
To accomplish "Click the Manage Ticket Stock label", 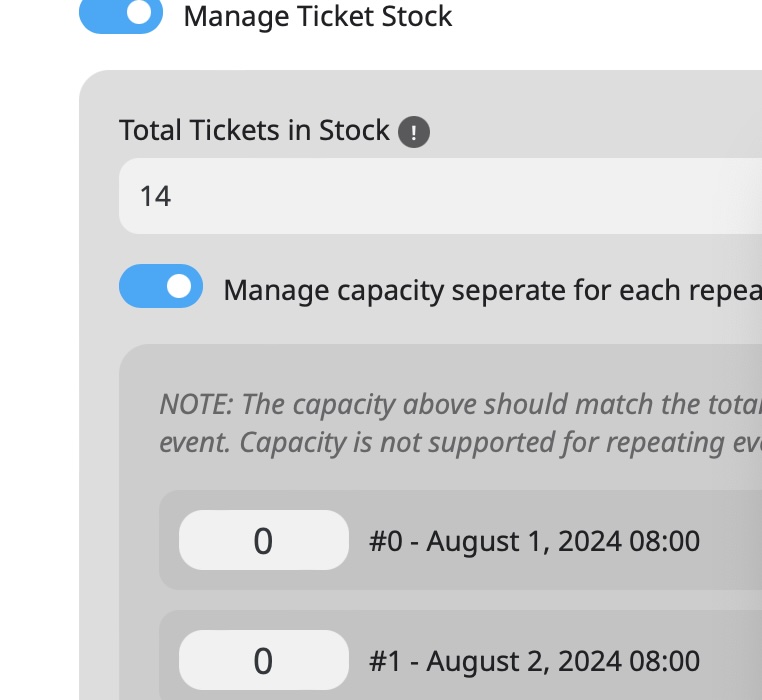I will (318, 17).
